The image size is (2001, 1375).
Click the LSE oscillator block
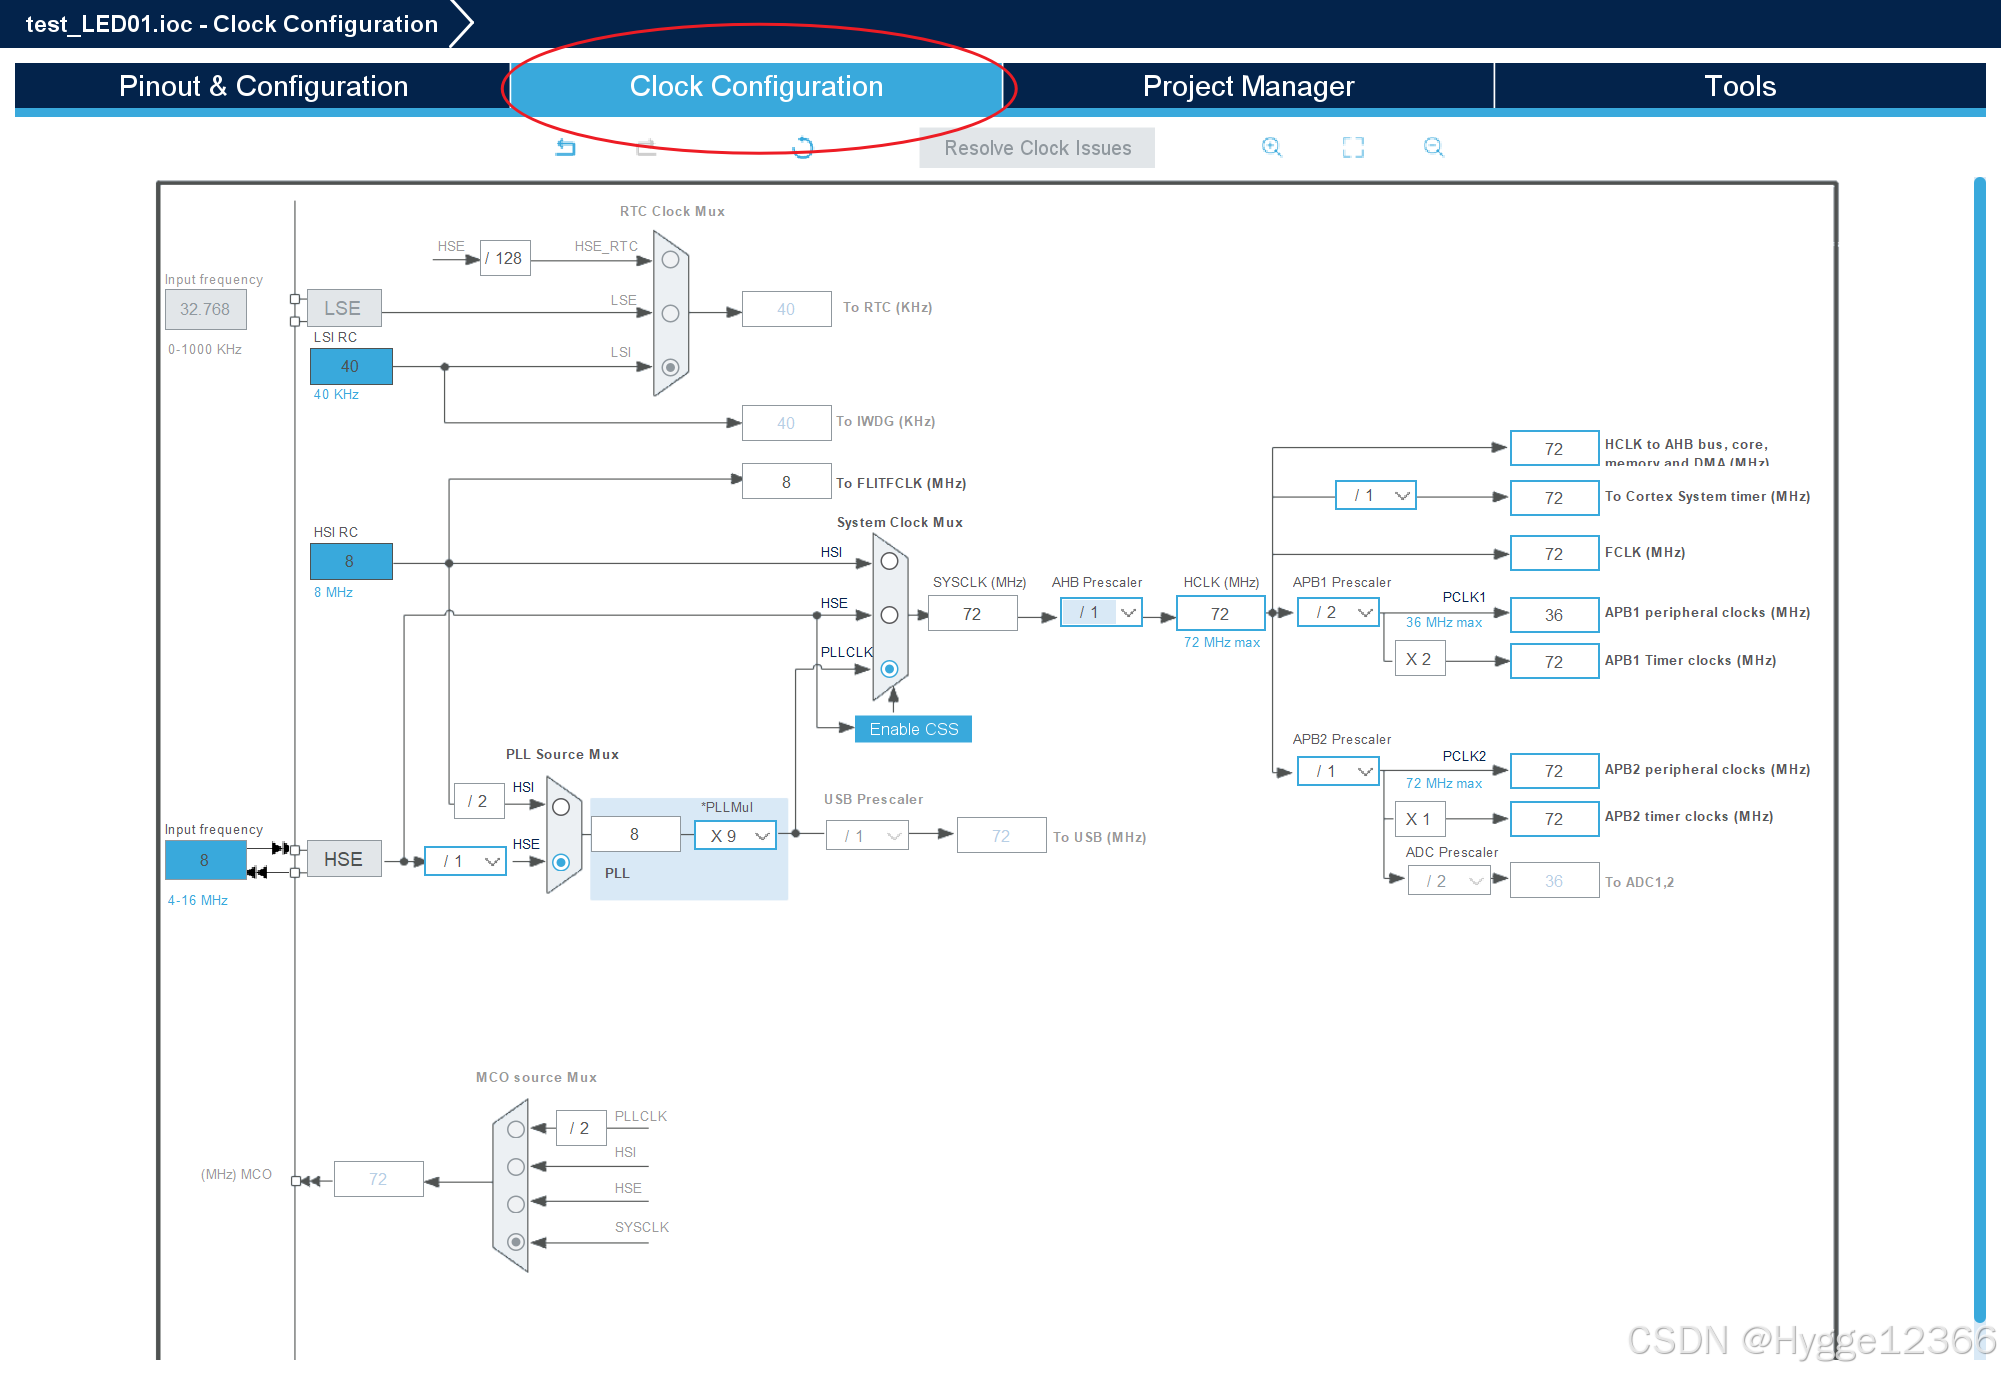(x=343, y=308)
